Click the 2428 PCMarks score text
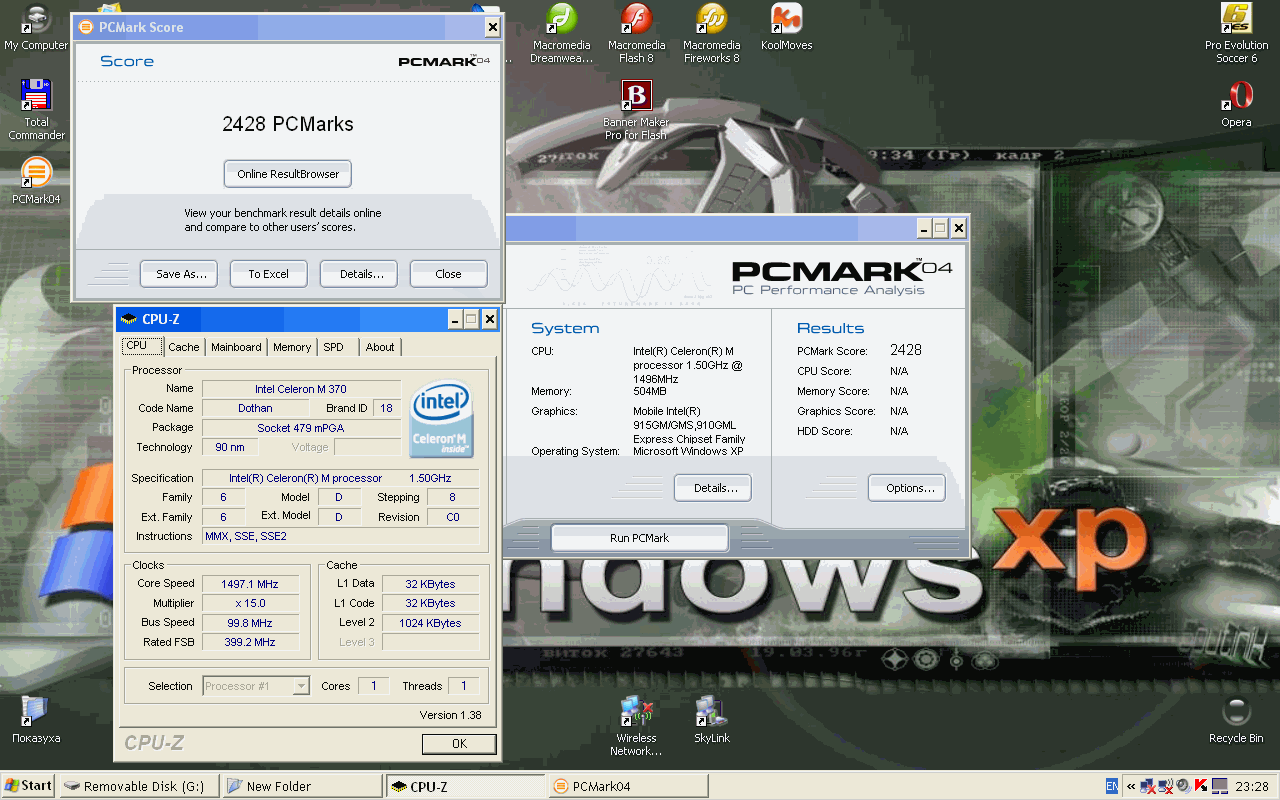The image size is (1280, 800). [x=288, y=124]
